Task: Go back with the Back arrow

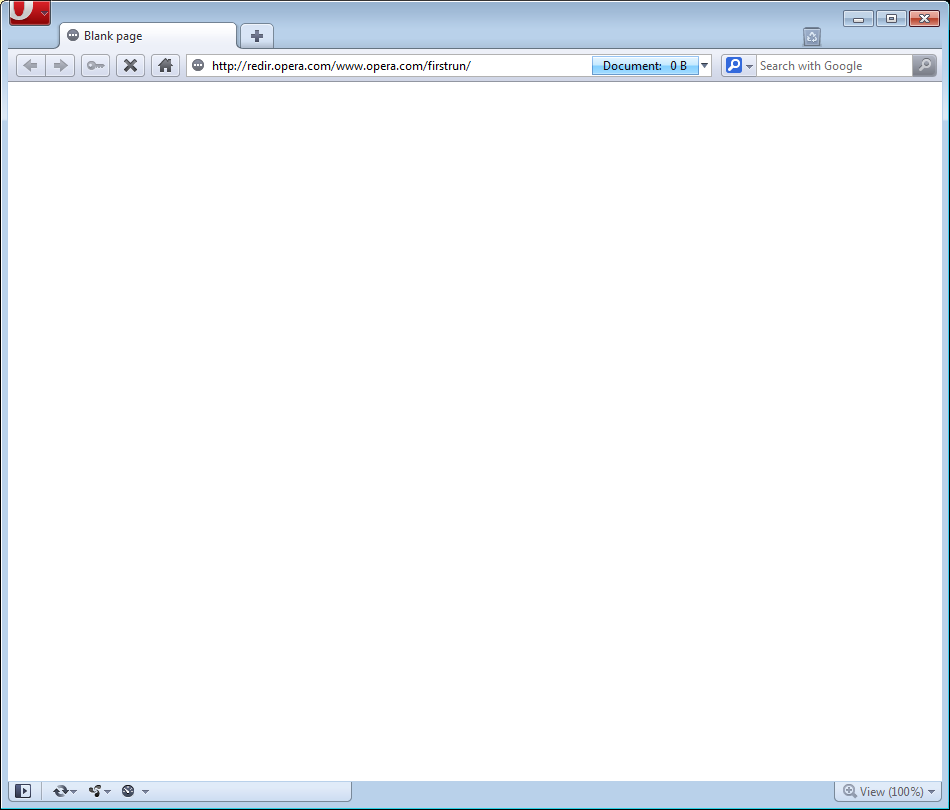Action: tap(30, 65)
